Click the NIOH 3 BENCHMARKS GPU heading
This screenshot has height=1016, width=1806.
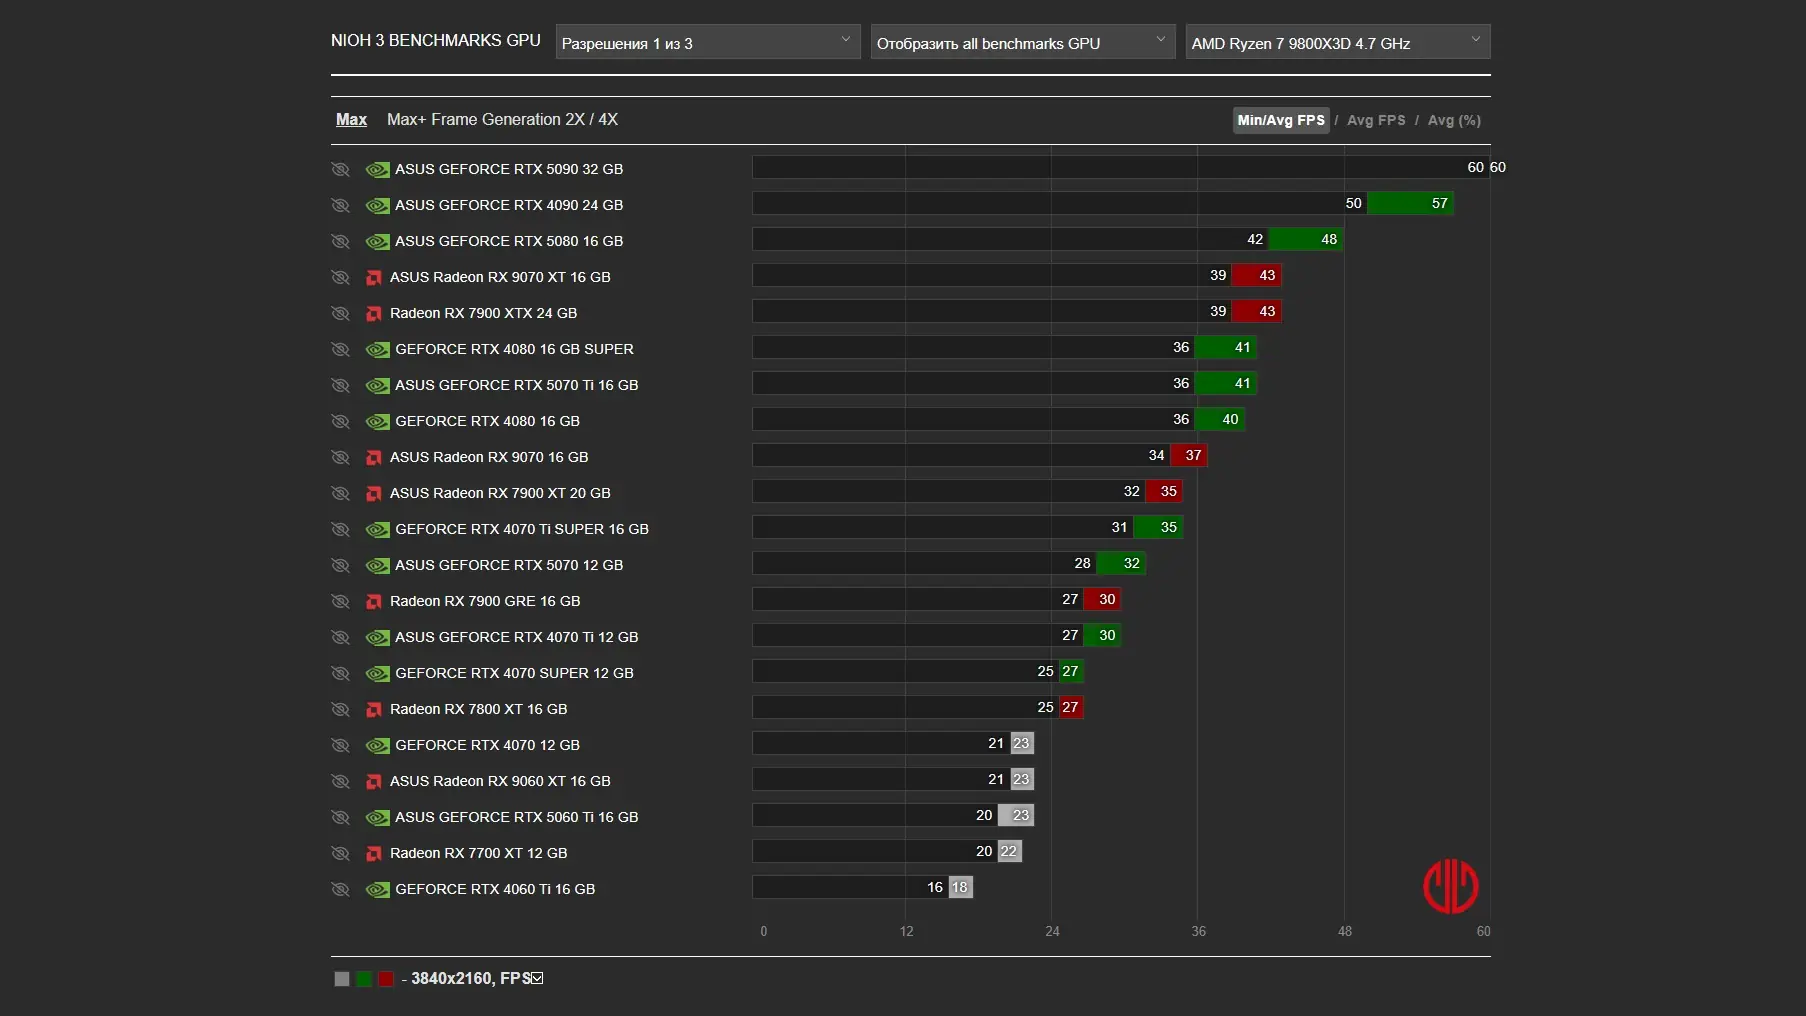436,41
